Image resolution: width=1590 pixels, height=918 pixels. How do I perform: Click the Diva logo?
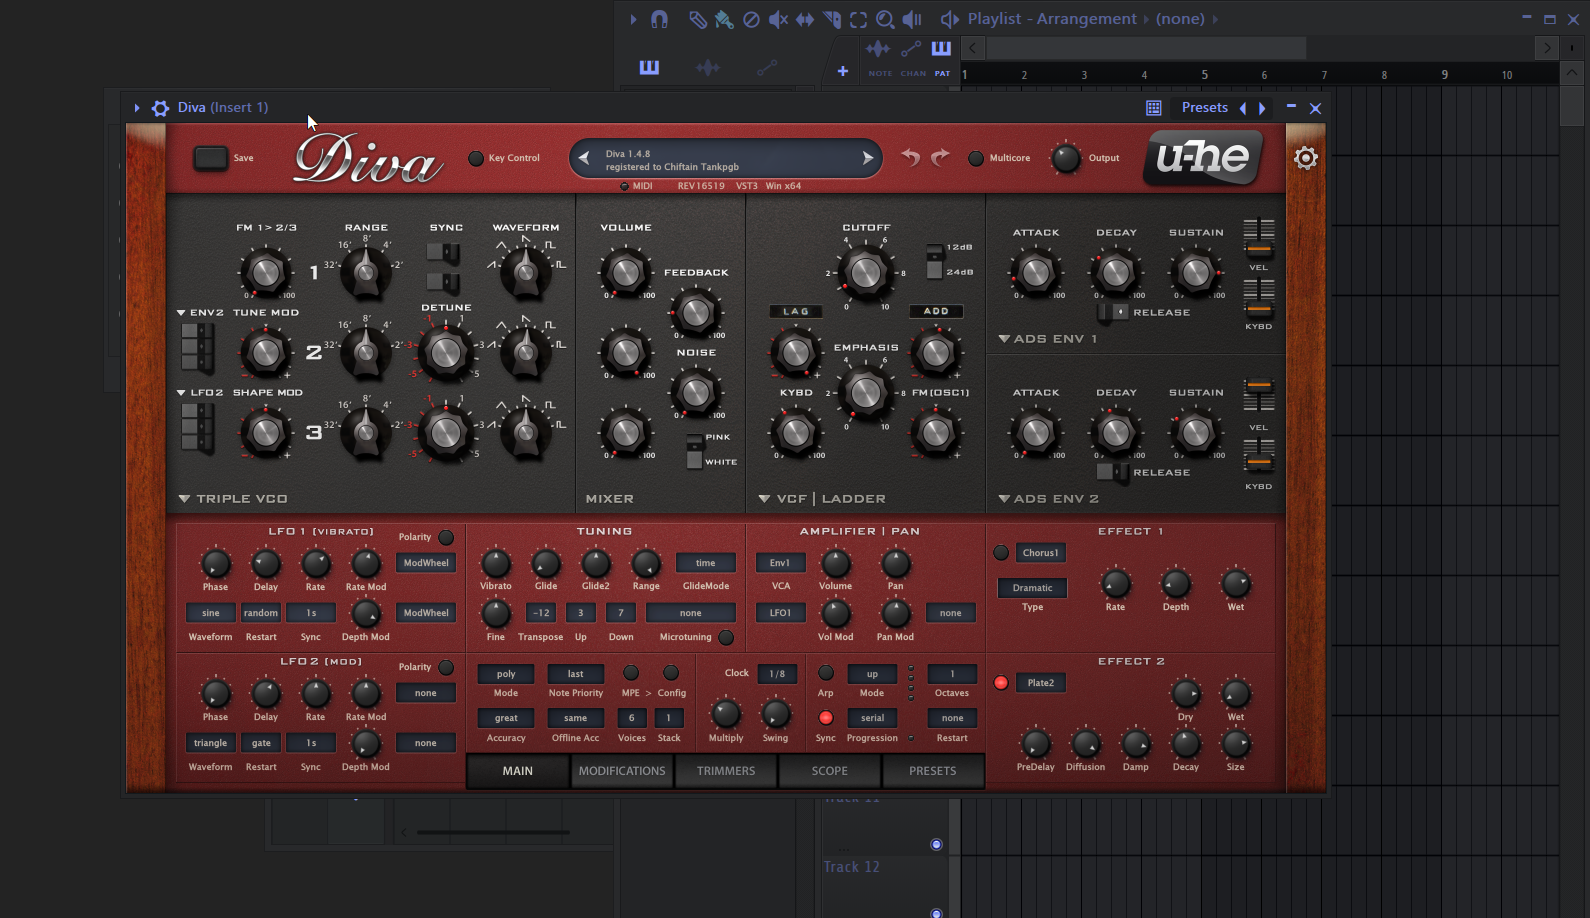368,160
